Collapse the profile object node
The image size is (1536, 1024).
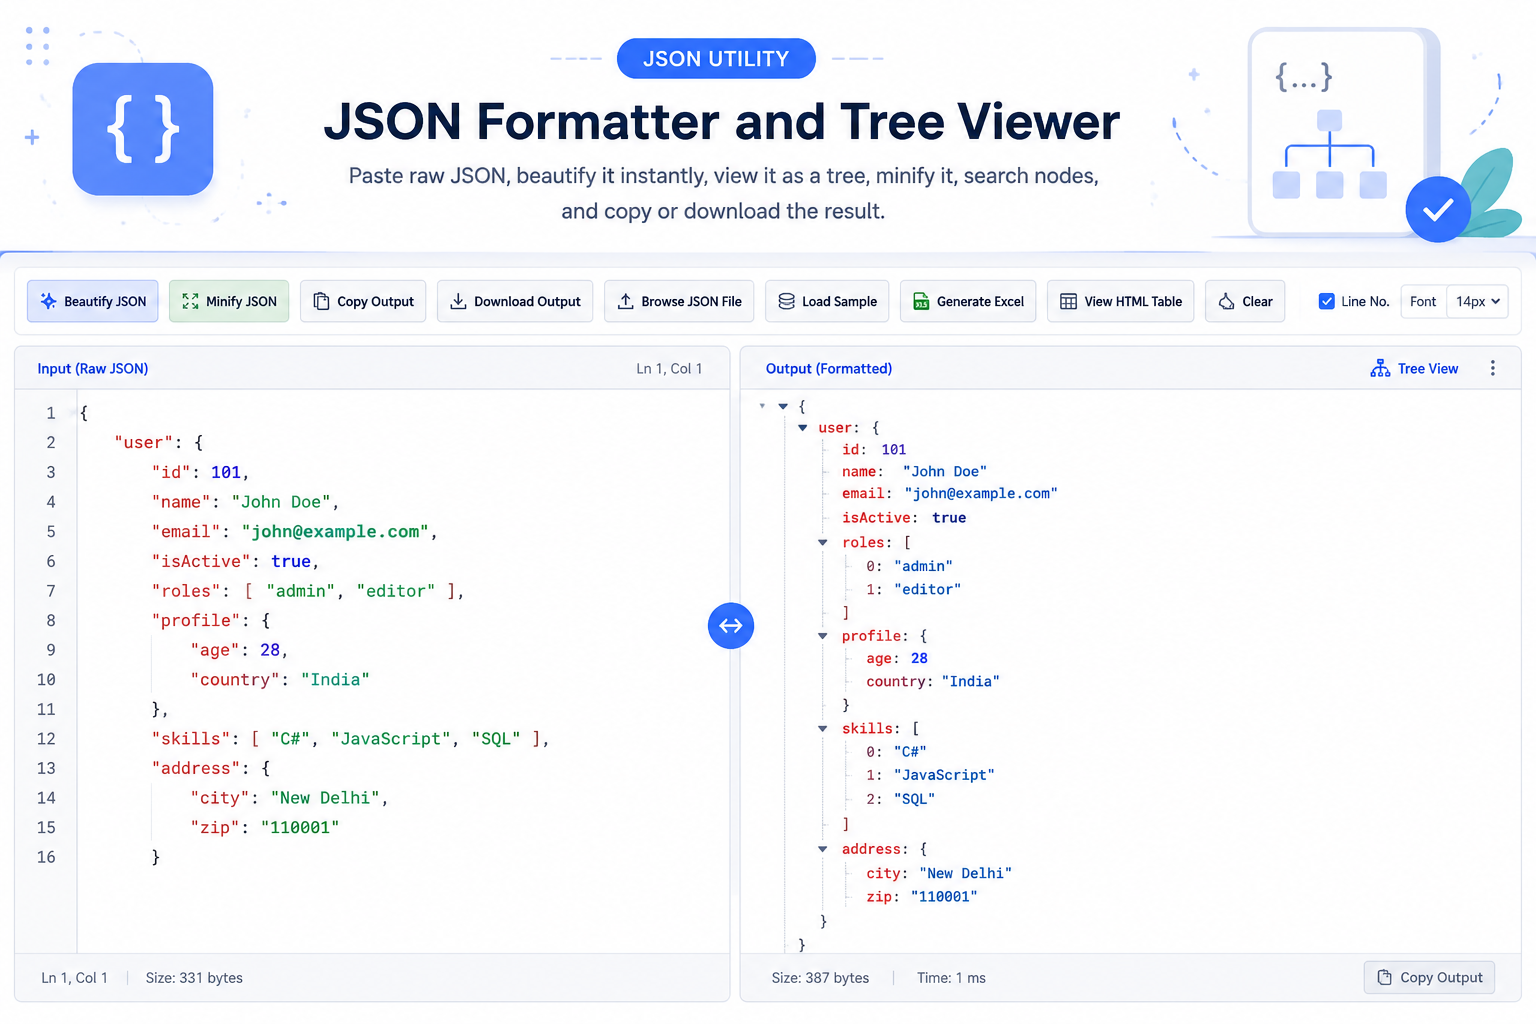click(823, 636)
